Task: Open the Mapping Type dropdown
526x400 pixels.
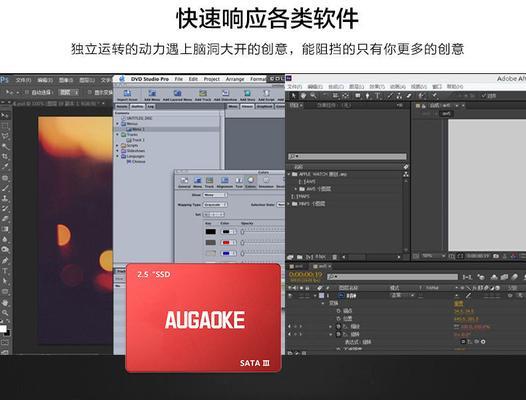Action: tap(215, 204)
